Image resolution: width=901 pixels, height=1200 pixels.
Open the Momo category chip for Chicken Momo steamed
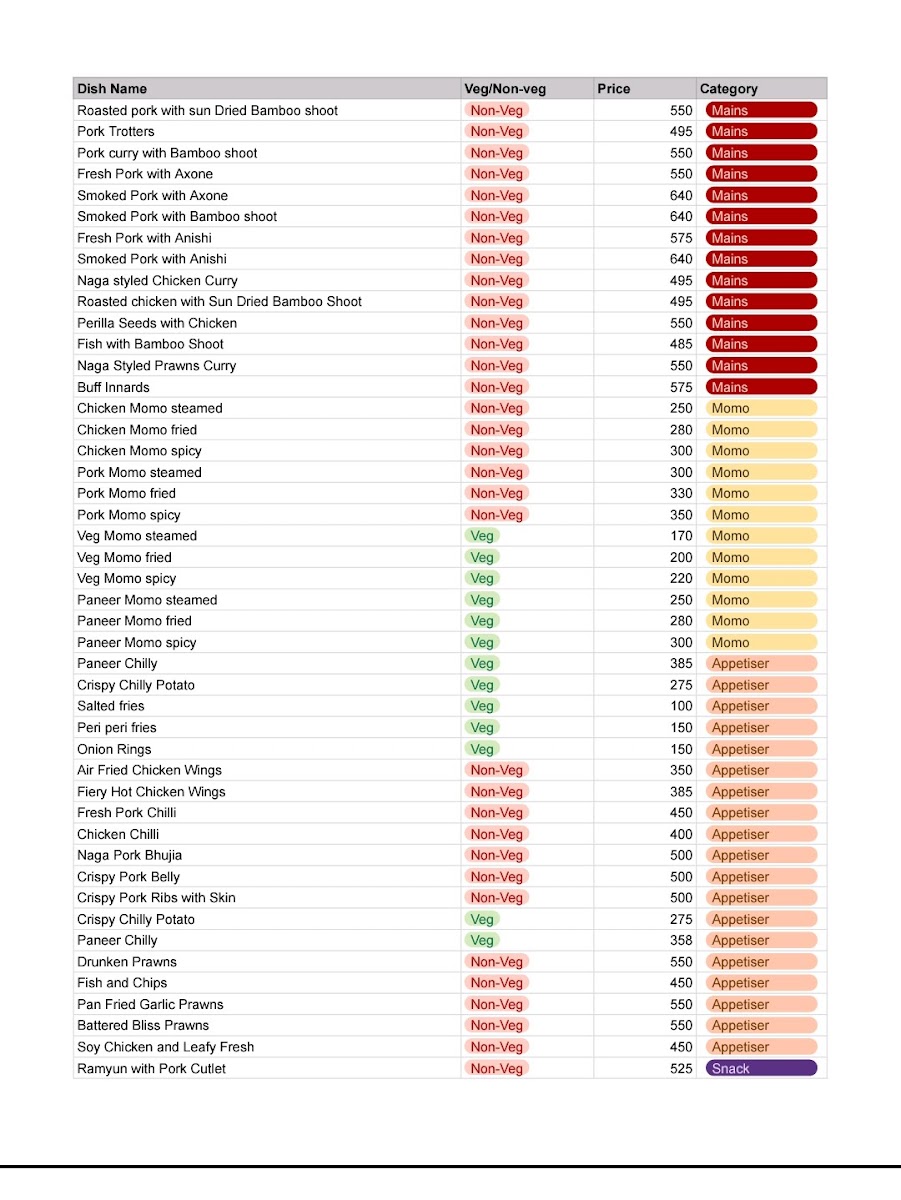point(761,408)
